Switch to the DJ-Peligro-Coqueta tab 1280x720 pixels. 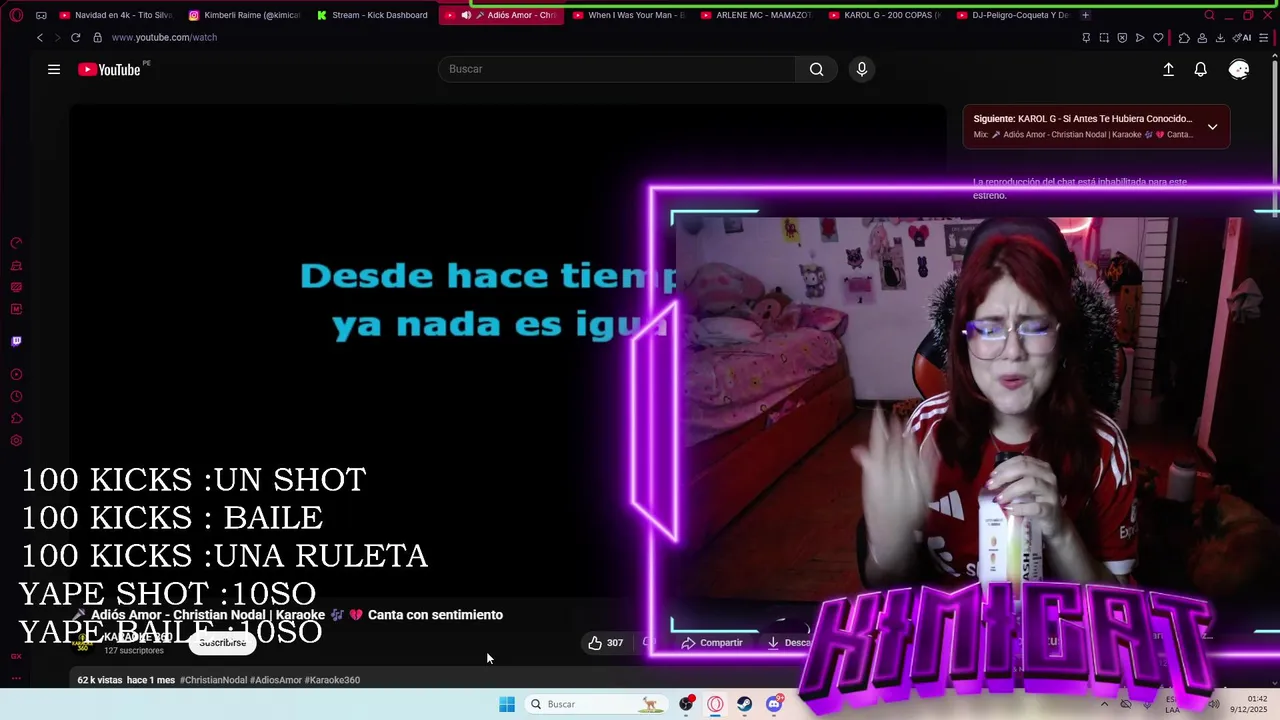pyautogui.click(x=1013, y=15)
